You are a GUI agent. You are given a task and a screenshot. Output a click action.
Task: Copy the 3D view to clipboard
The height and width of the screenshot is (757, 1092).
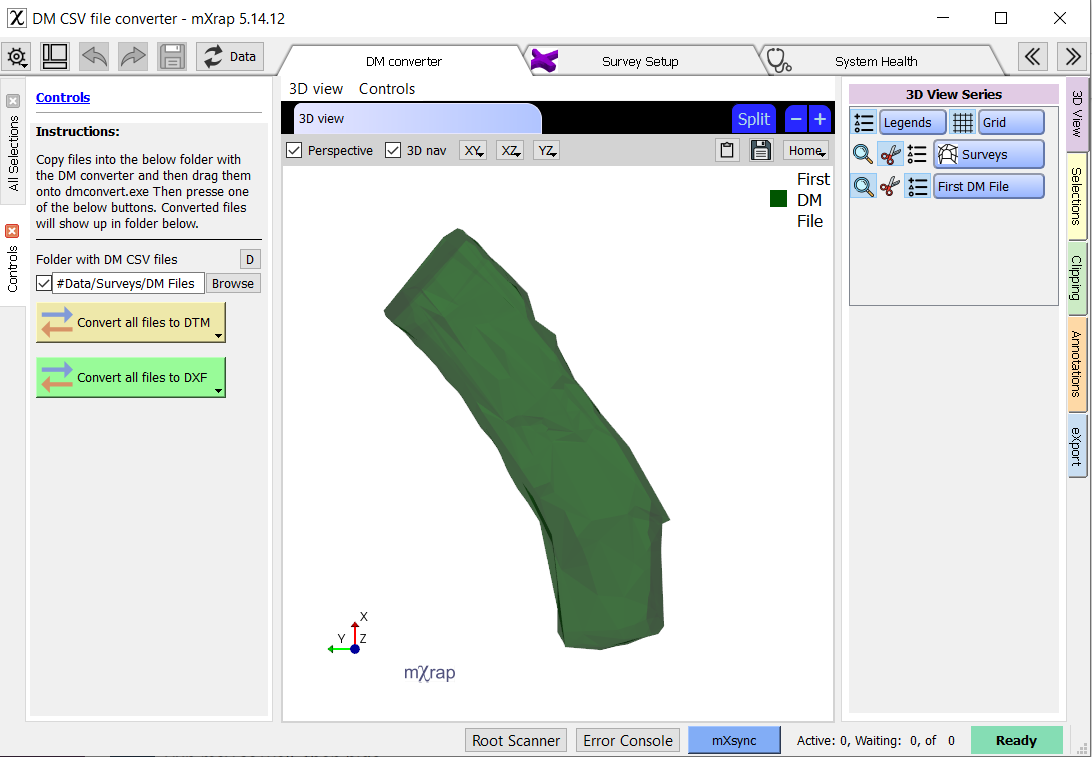727,150
